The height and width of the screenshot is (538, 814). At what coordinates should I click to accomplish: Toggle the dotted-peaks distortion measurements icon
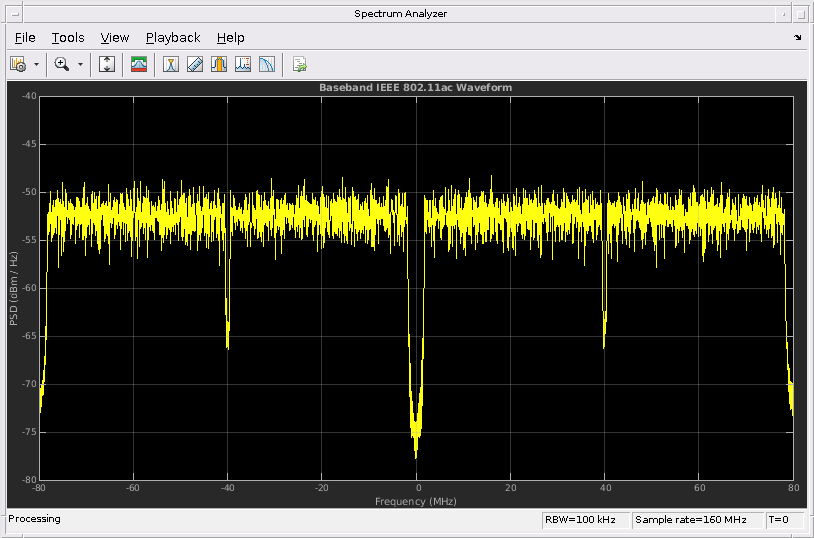click(x=243, y=64)
